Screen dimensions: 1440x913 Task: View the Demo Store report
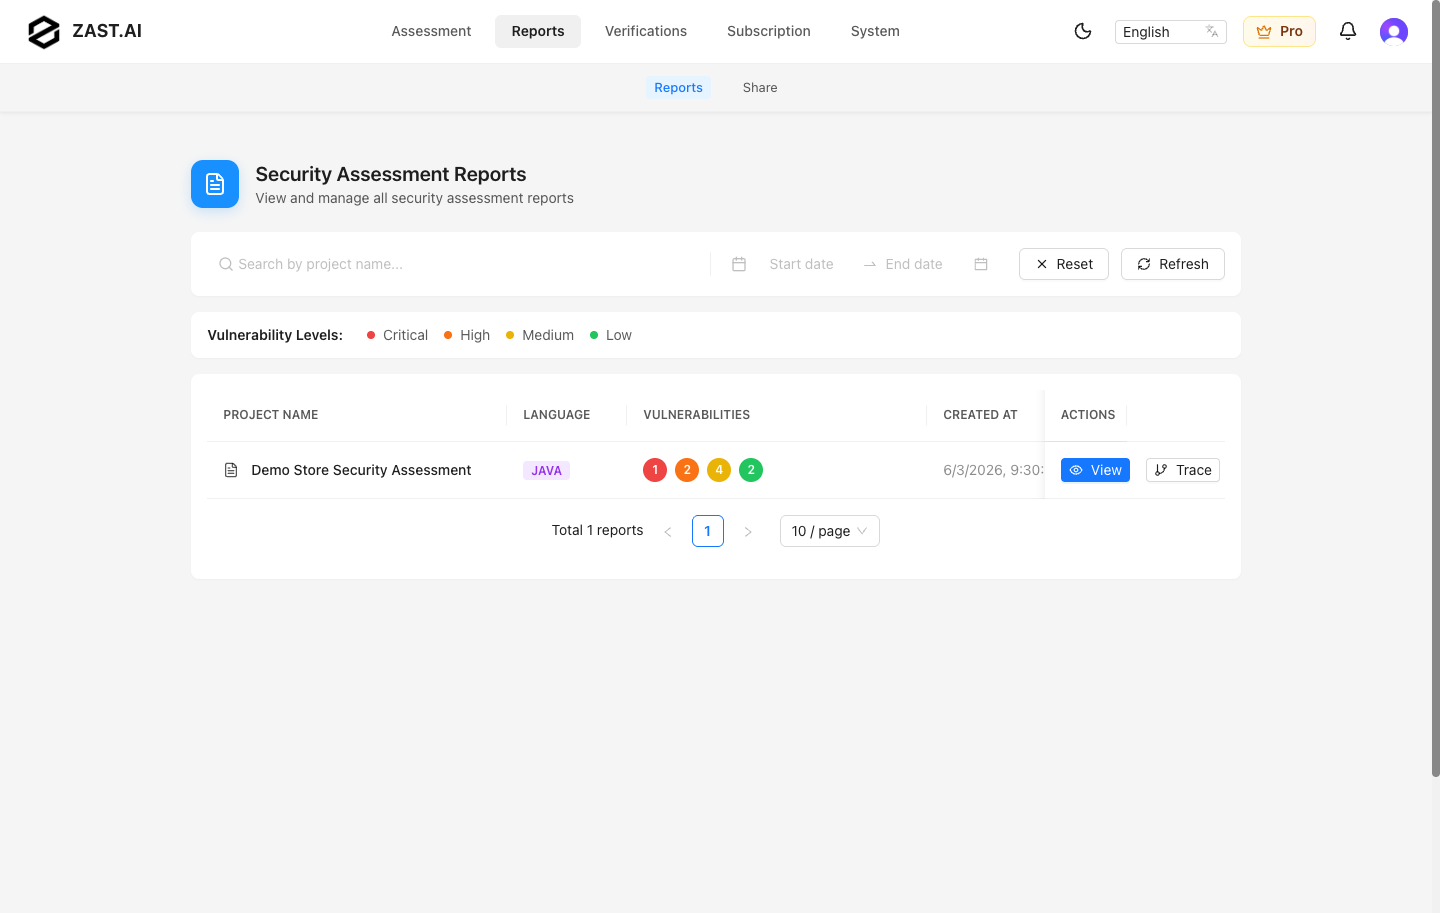pos(1095,470)
